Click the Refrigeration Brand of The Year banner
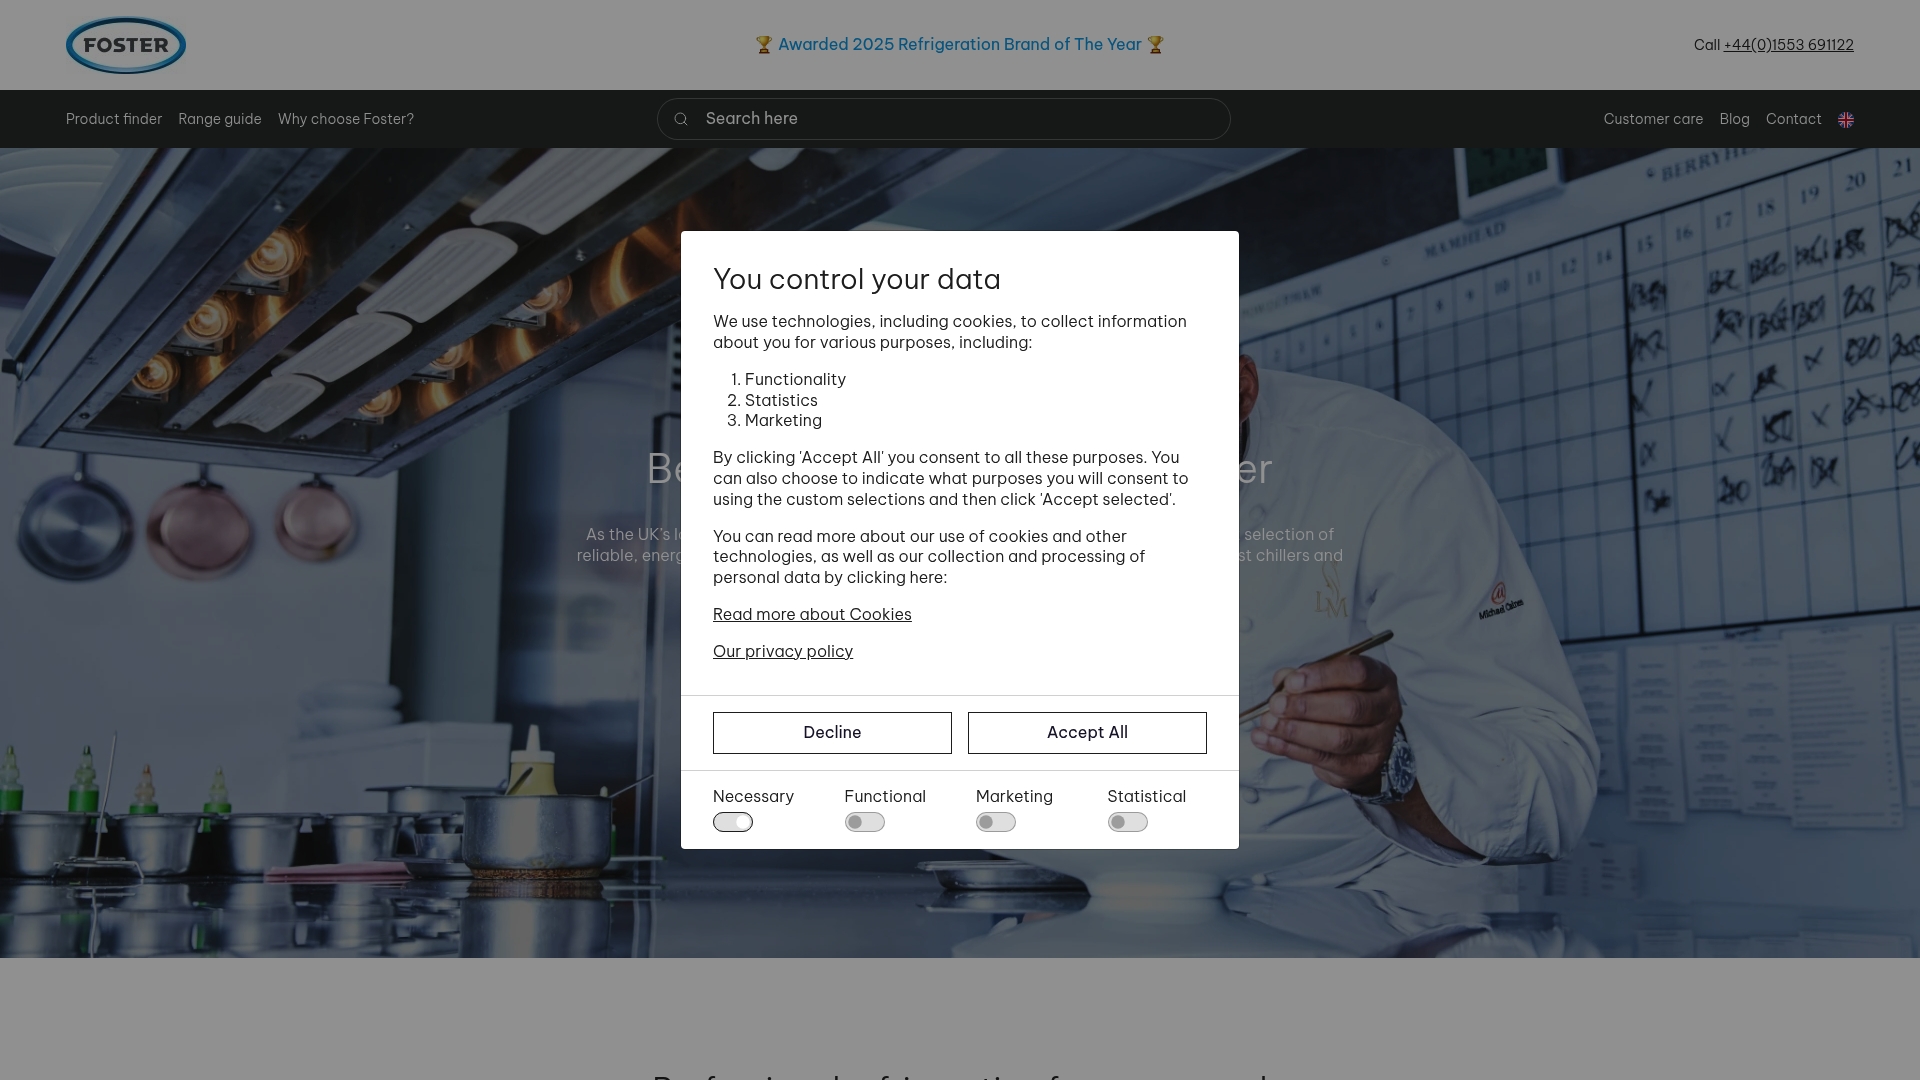This screenshot has height=1080, width=1920. pos(959,44)
